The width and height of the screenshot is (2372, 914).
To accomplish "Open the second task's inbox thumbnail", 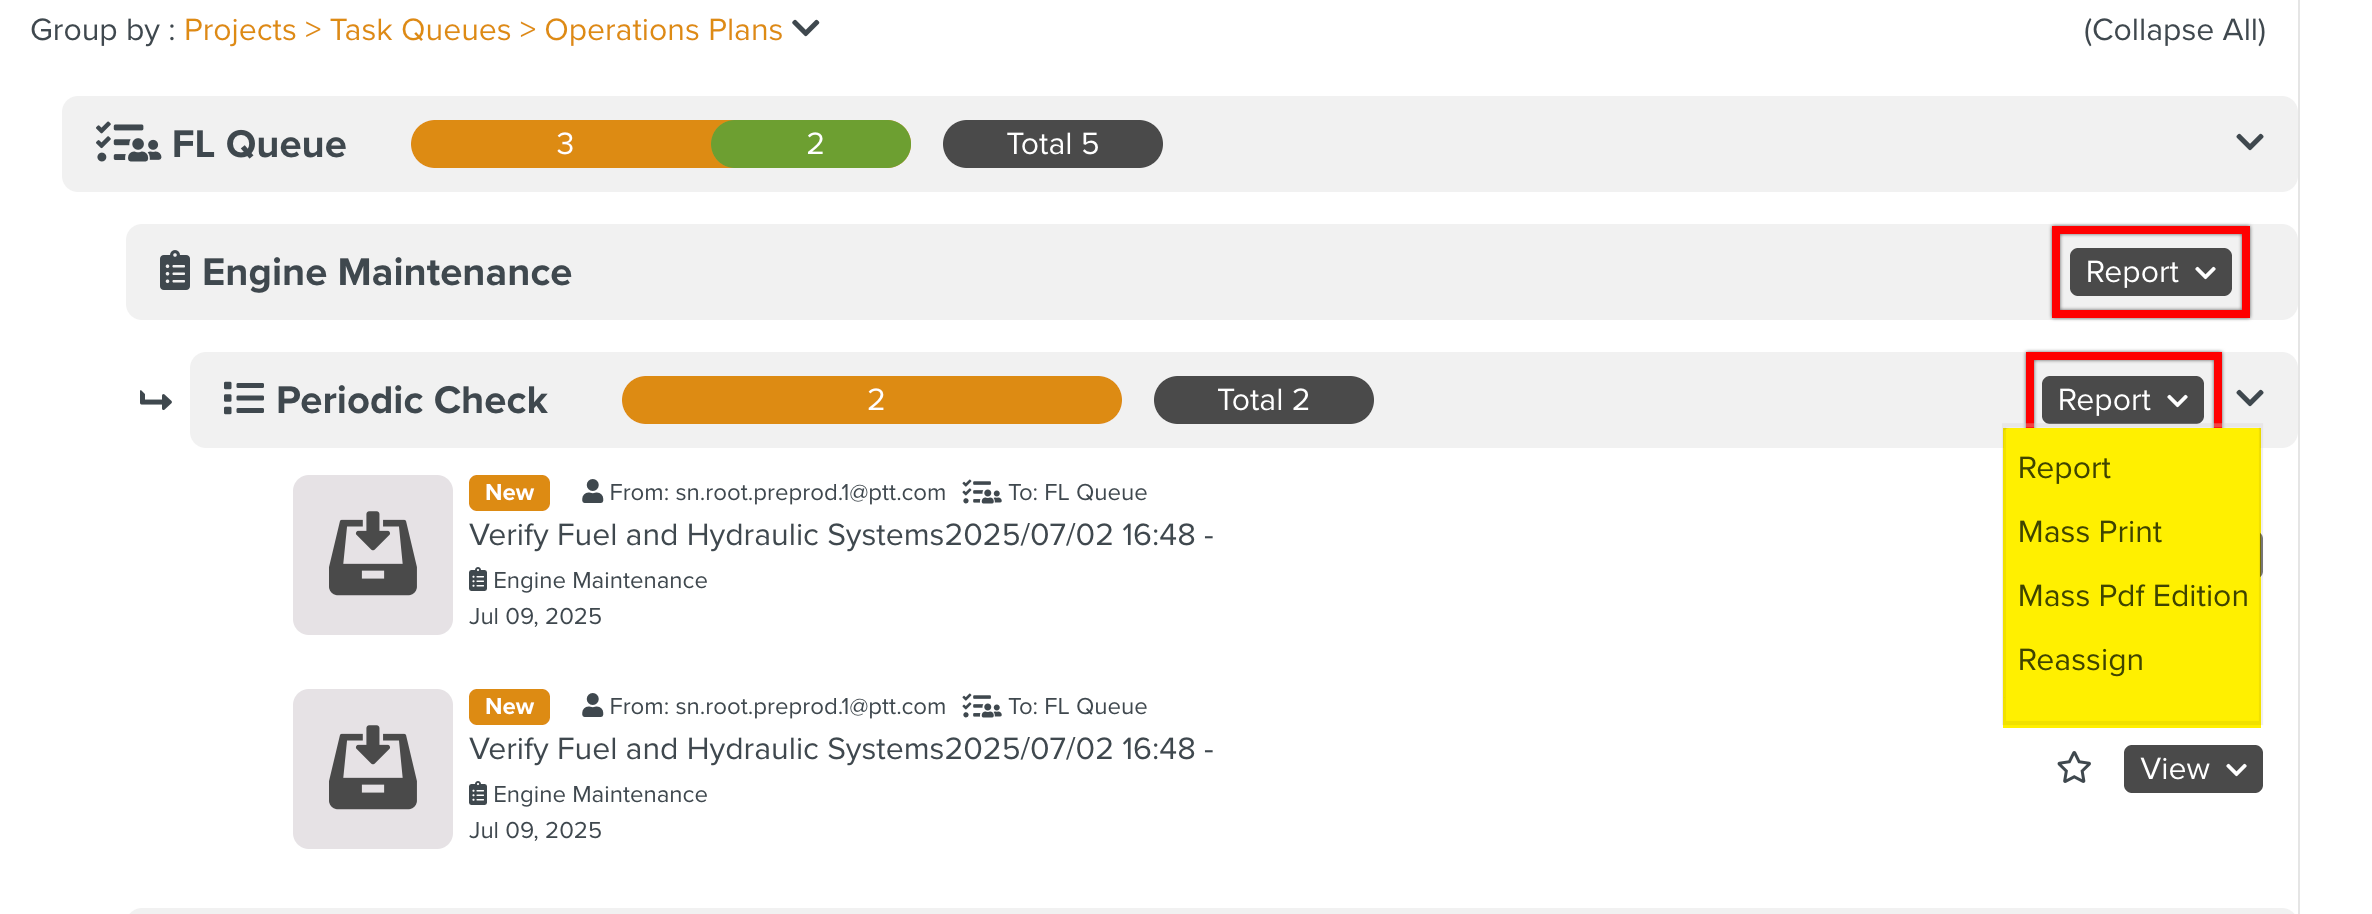I will [373, 769].
